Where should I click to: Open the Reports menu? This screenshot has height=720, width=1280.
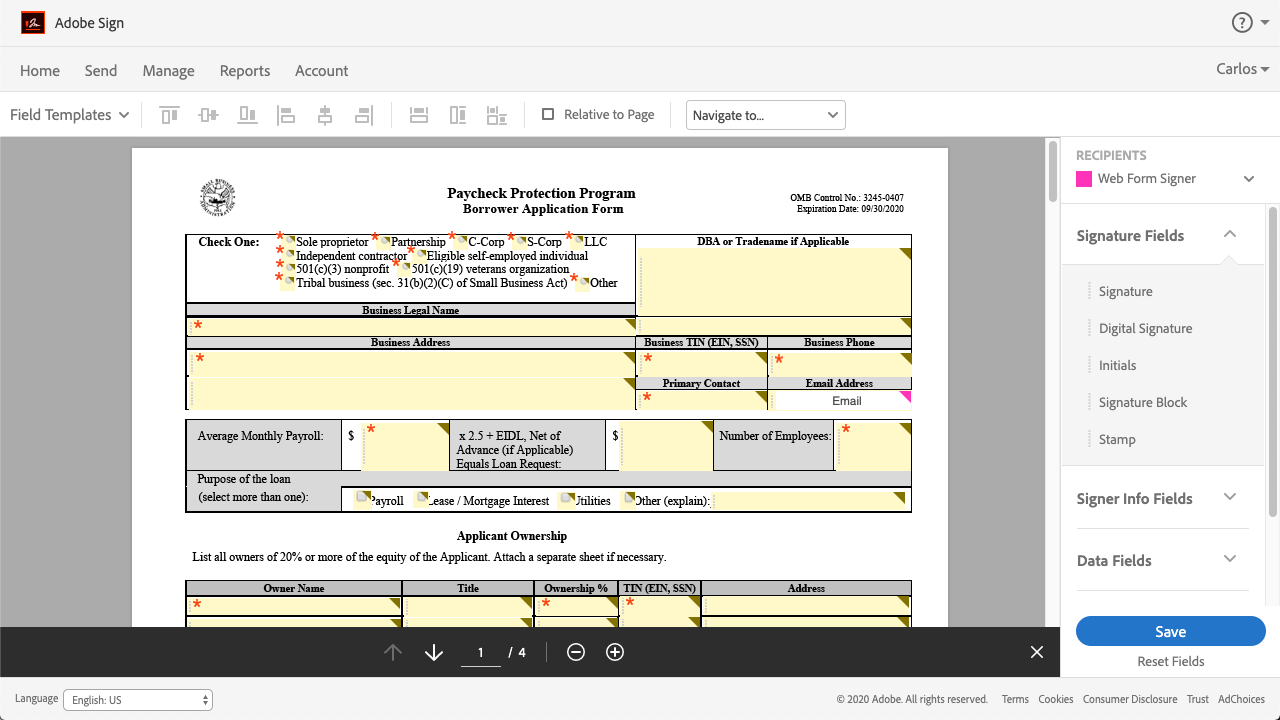click(x=245, y=71)
